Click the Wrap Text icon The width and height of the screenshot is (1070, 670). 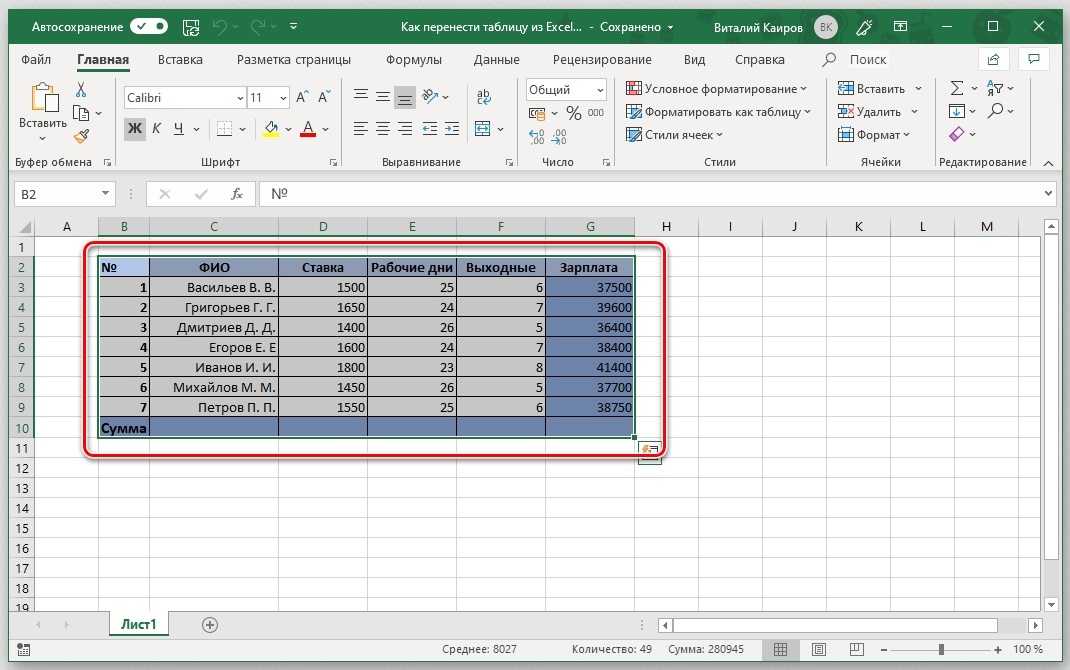[x=484, y=98]
